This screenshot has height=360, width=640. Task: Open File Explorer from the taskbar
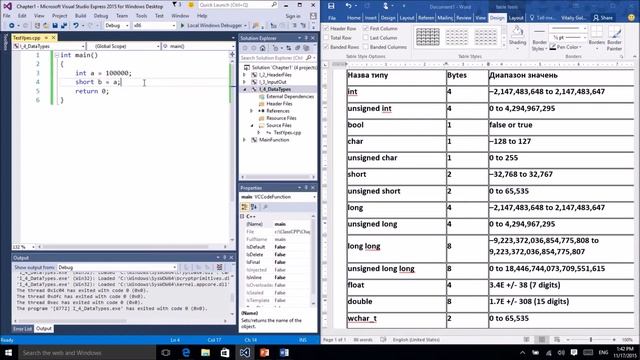[205, 352]
